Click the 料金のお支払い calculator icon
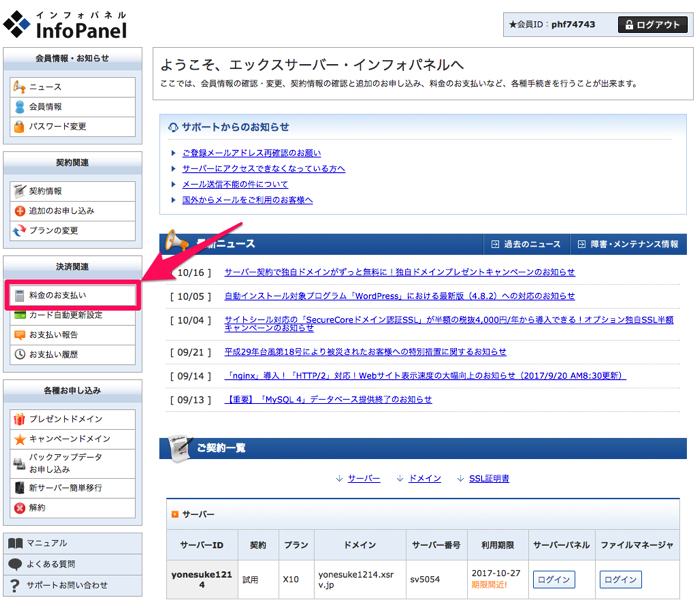Image resolution: width=700 pixels, height=609 pixels. point(19,295)
